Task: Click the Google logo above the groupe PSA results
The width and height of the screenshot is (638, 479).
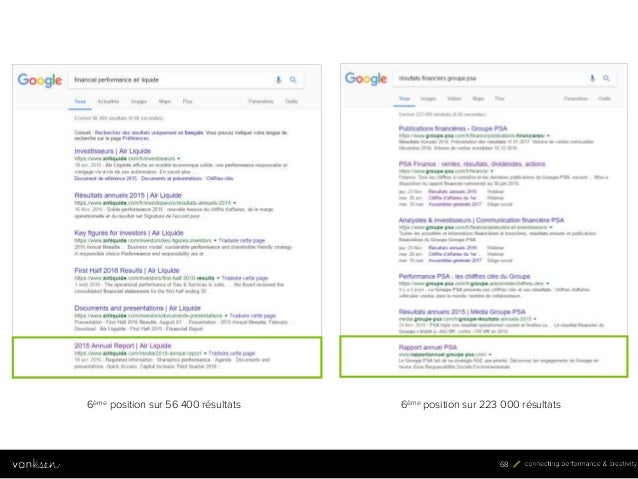Action: 366,78
